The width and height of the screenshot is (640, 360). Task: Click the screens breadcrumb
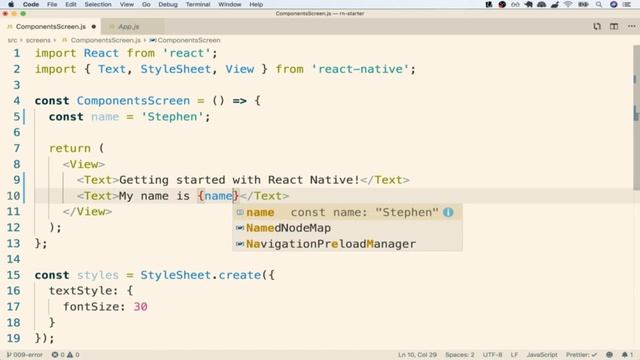point(38,40)
